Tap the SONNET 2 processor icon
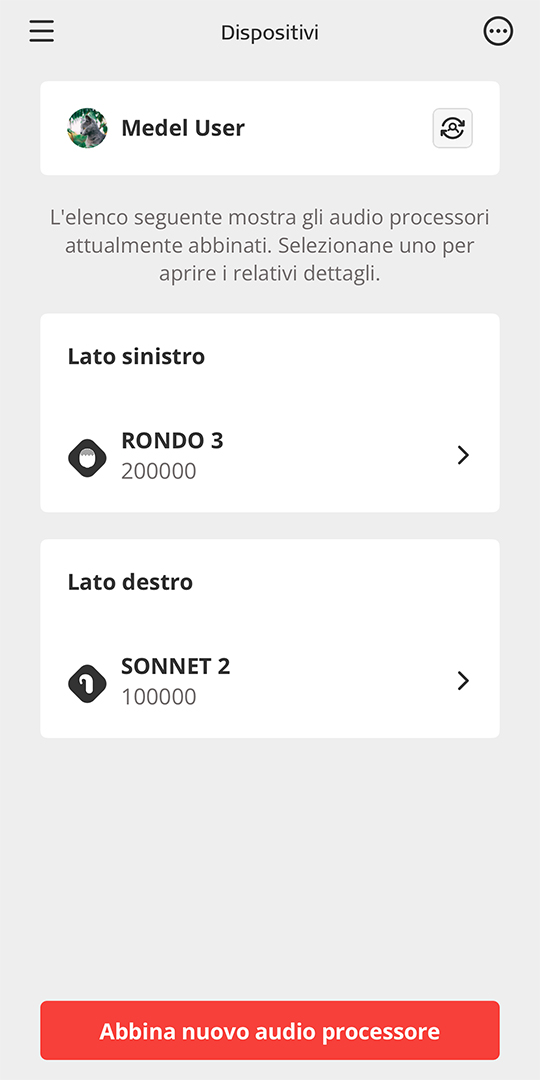 tap(87, 684)
